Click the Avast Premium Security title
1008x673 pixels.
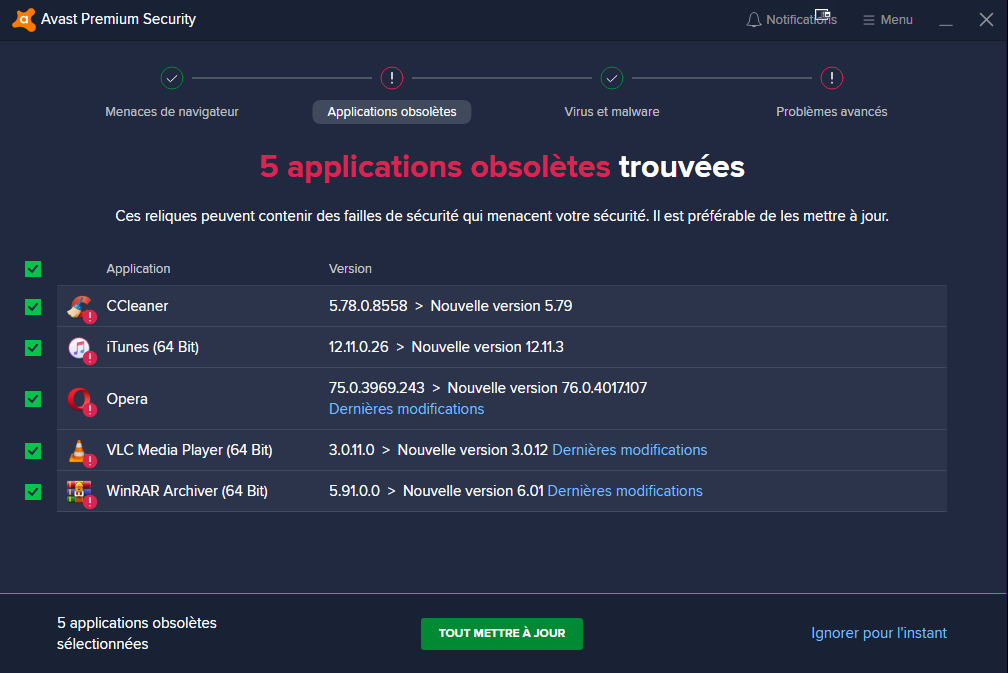coord(118,19)
